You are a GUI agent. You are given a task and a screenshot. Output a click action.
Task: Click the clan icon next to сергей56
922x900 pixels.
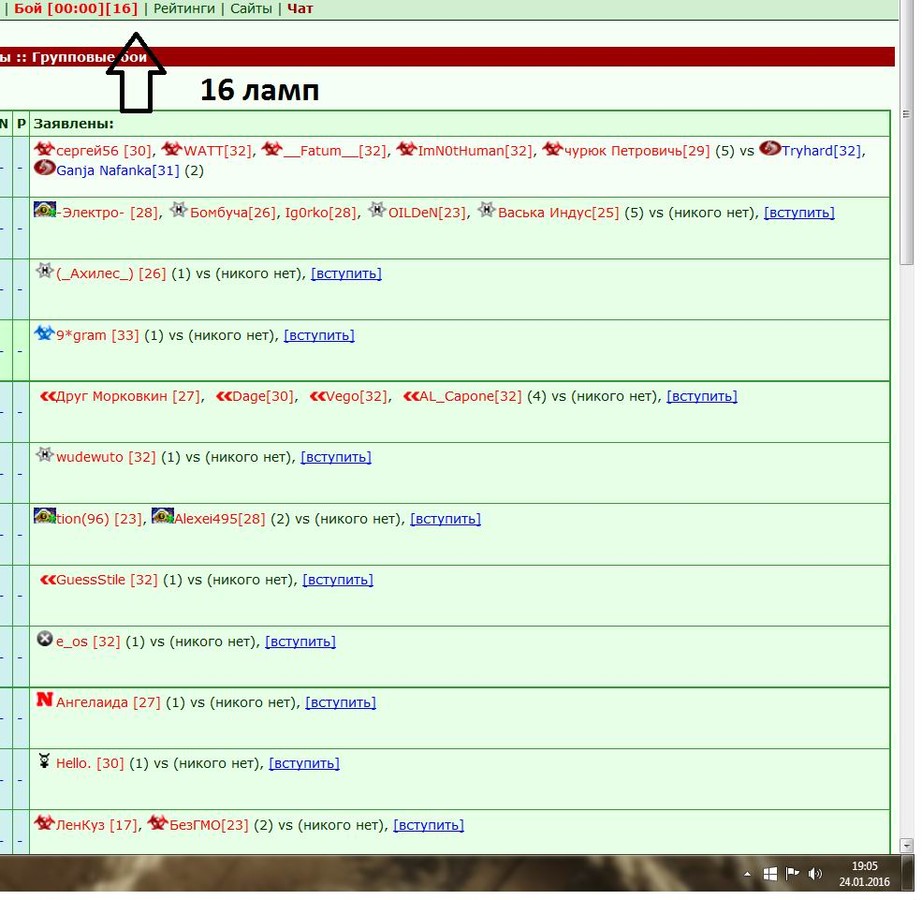[44, 149]
